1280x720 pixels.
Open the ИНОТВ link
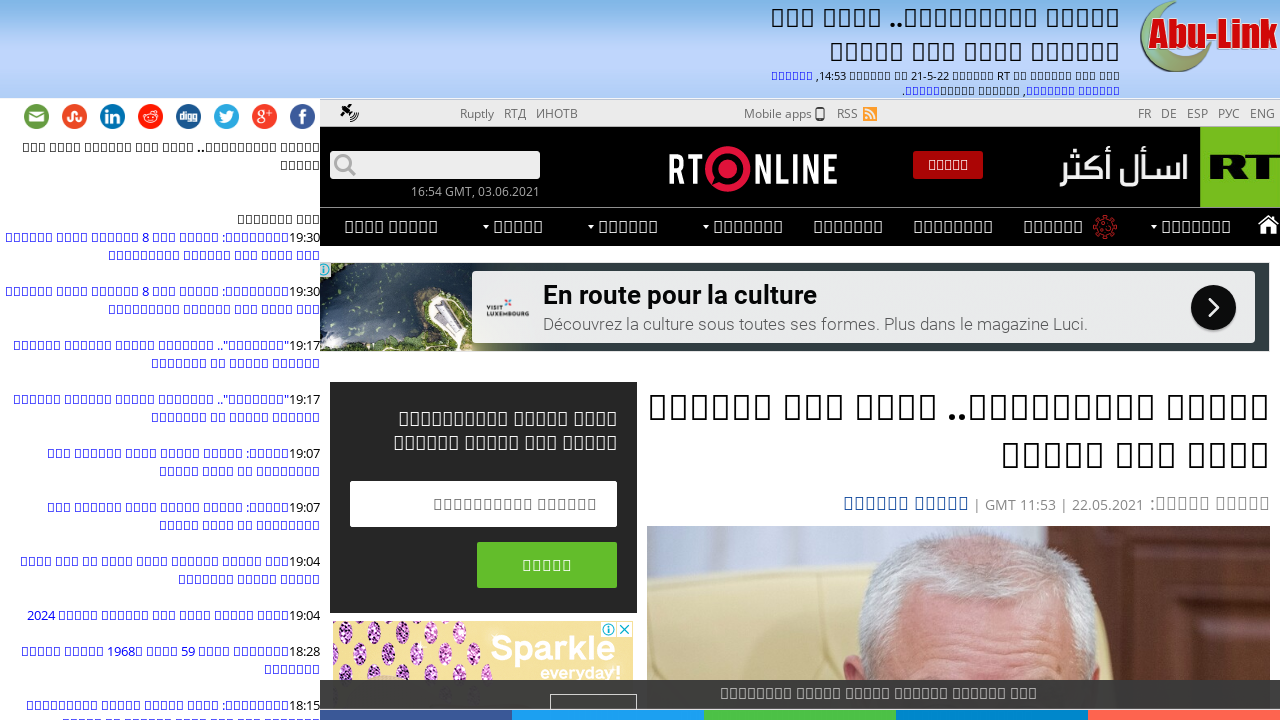pos(557,114)
